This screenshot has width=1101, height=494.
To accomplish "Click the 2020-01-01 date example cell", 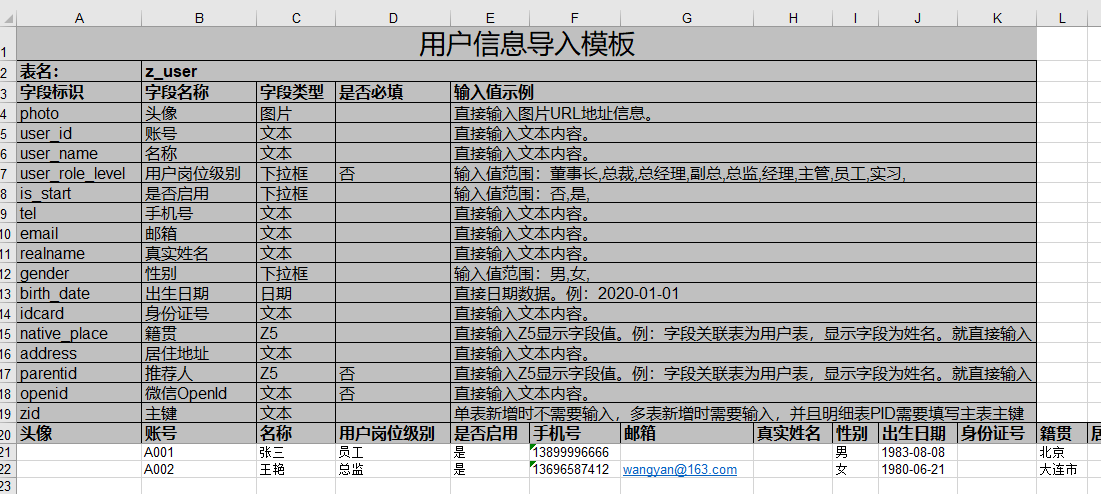I will point(744,293).
